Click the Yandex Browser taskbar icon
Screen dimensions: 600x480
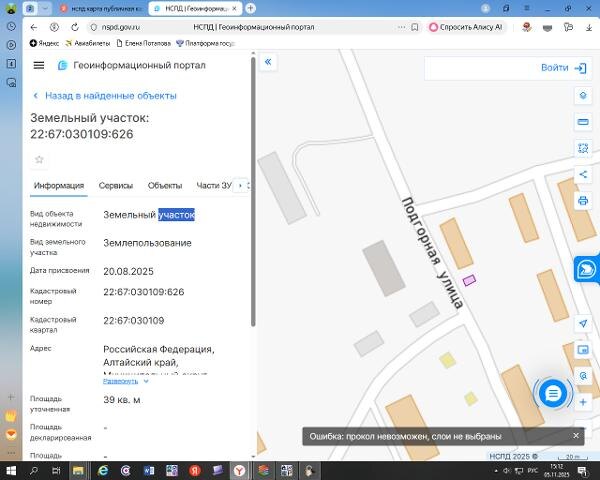[240, 470]
